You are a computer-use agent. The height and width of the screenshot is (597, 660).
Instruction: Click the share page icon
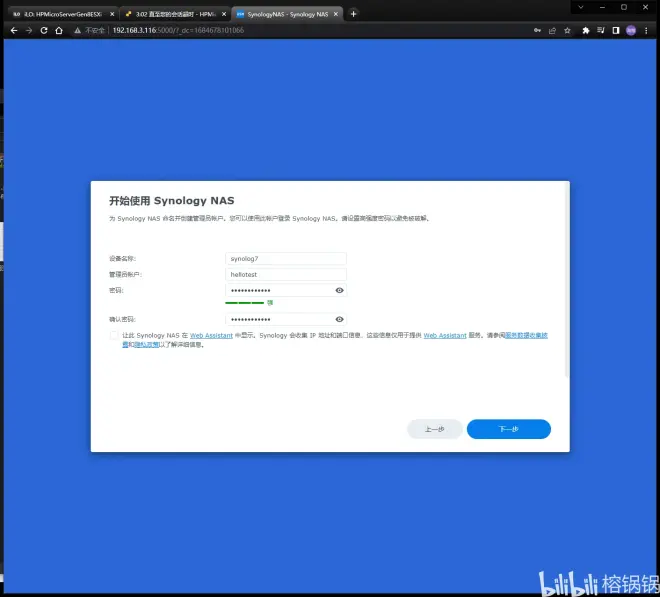(552, 30)
